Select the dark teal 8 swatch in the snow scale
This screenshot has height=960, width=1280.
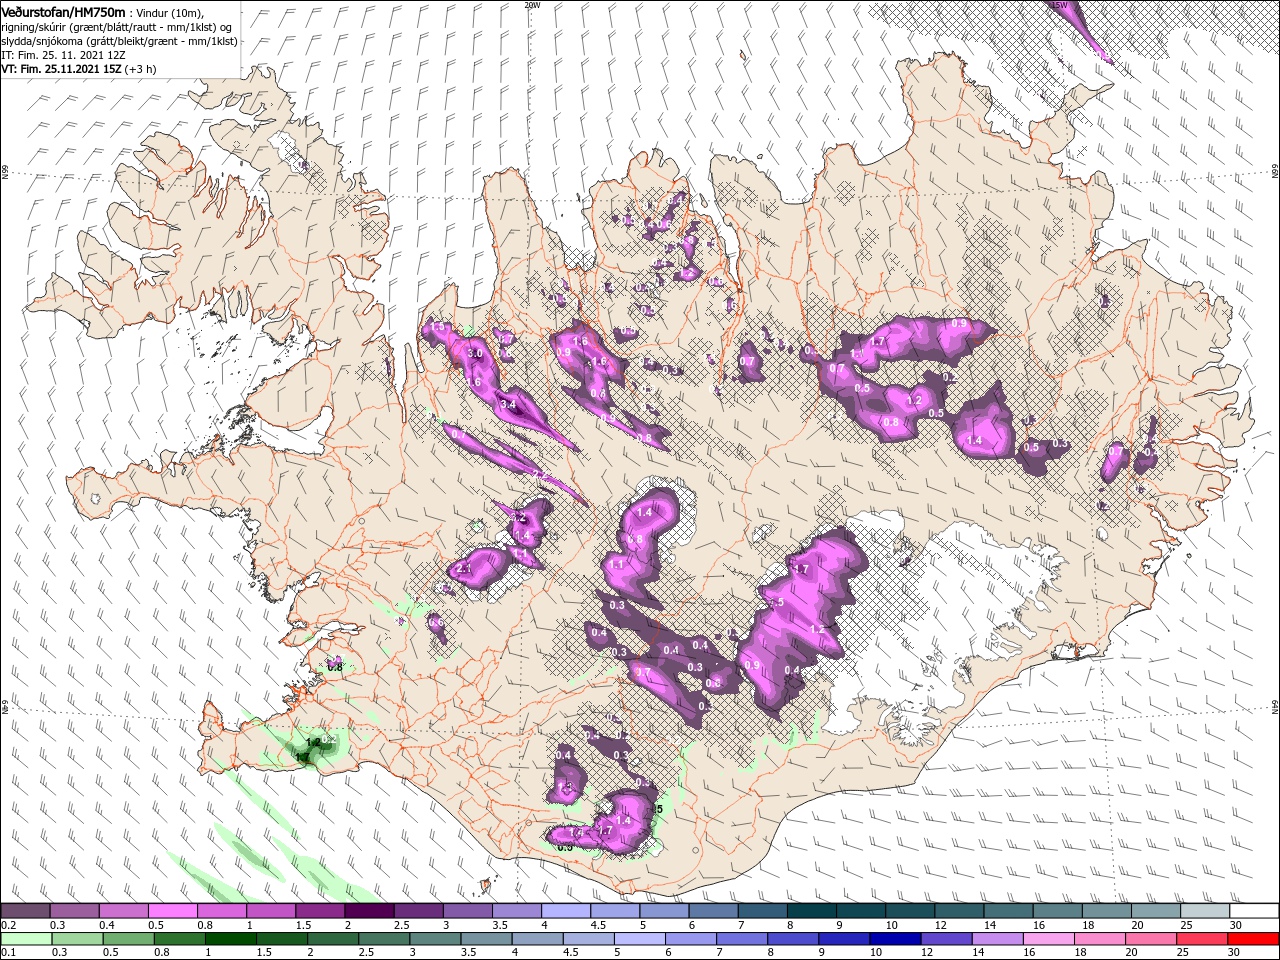[812, 911]
